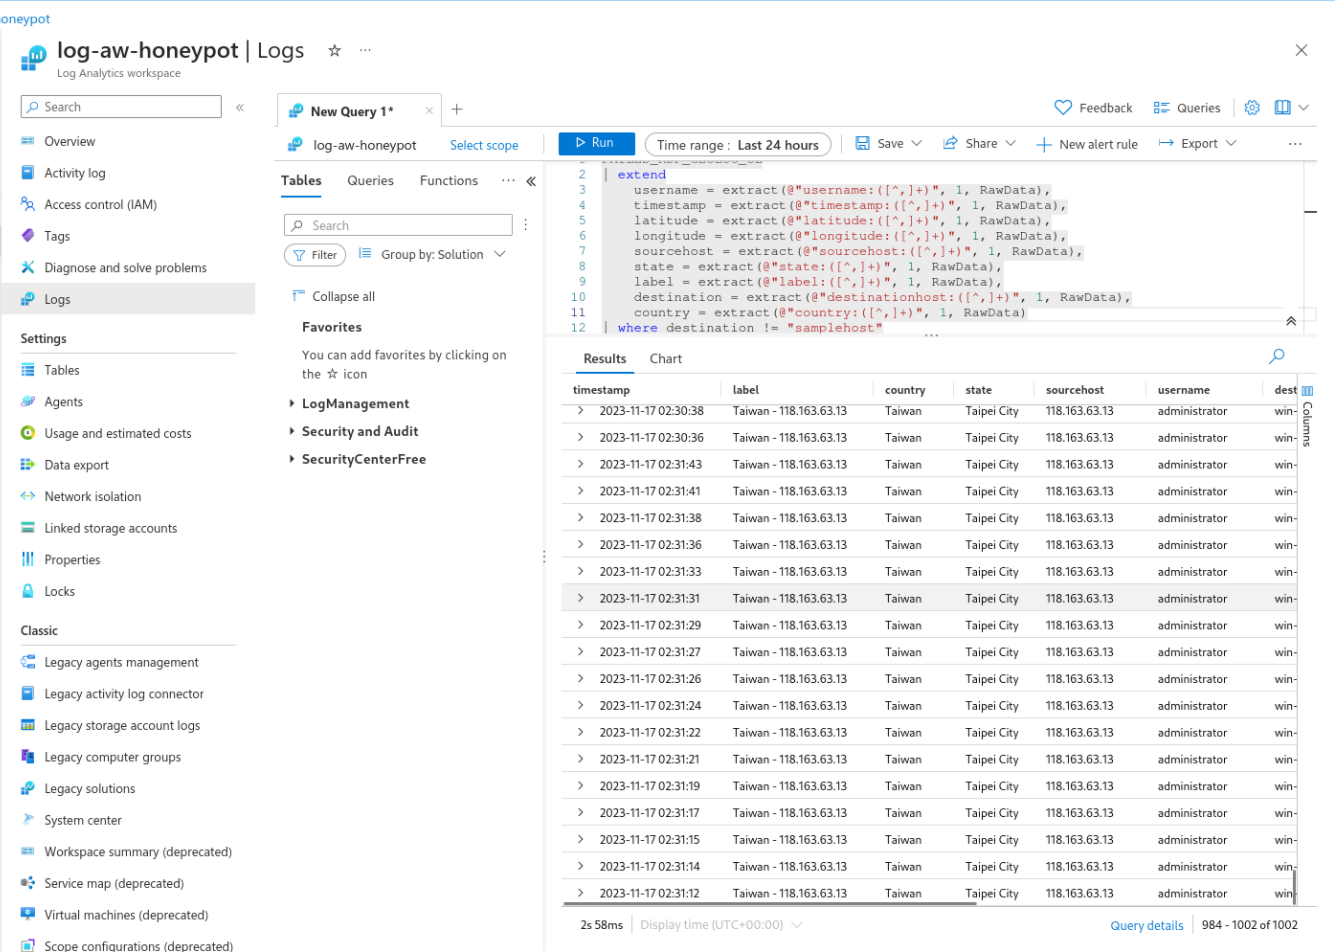Expand the row with timestamp 02:30:38
This screenshot has height=952, width=1335.
[x=580, y=411]
